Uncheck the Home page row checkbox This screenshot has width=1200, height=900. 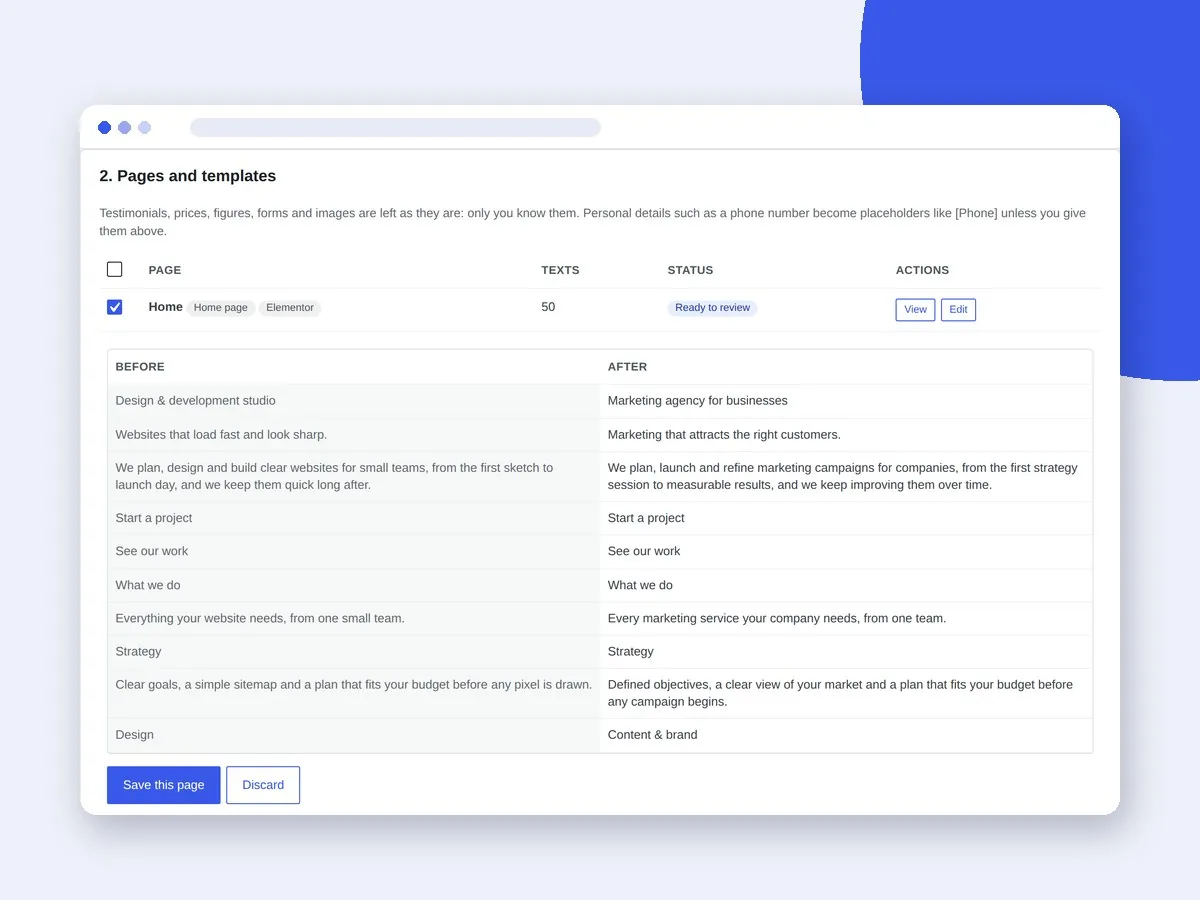pos(115,307)
